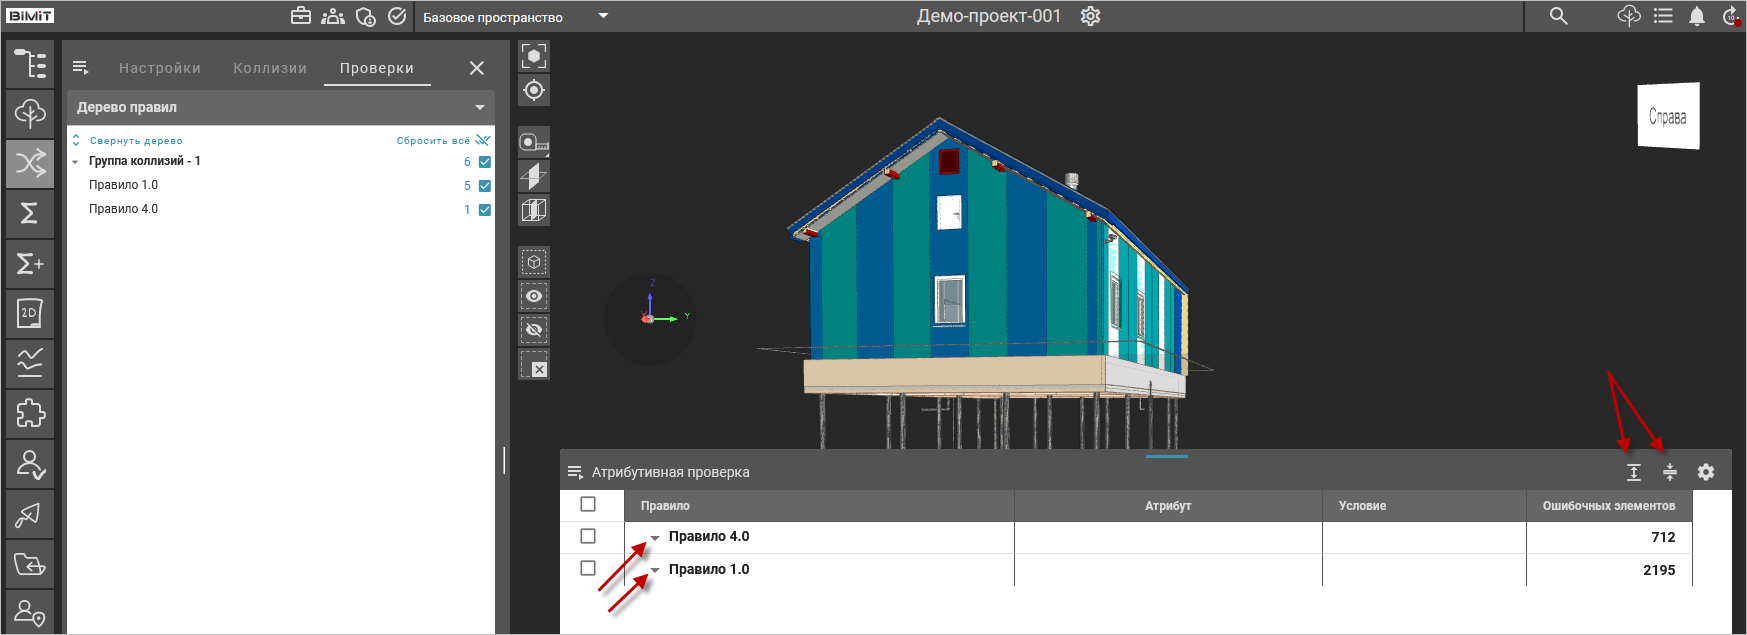This screenshot has height=635, width=1747.
Task: Click the Справа view cube face
Action: (1667, 117)
